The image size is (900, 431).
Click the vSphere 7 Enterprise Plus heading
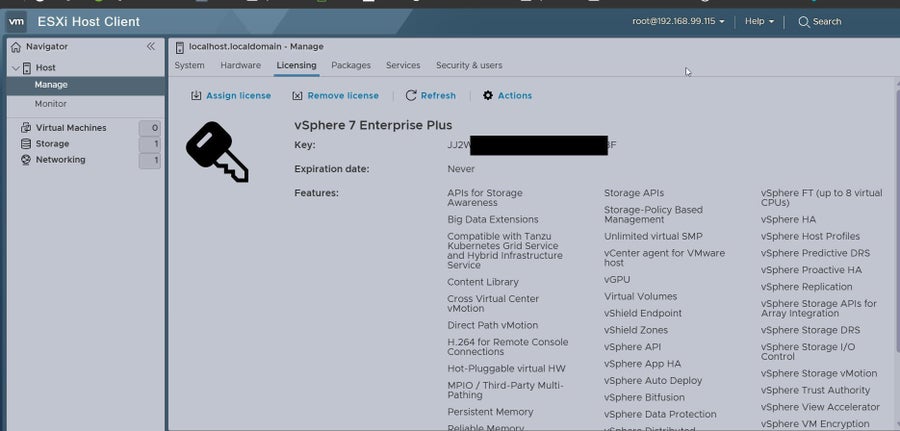(x=373, y=125)
